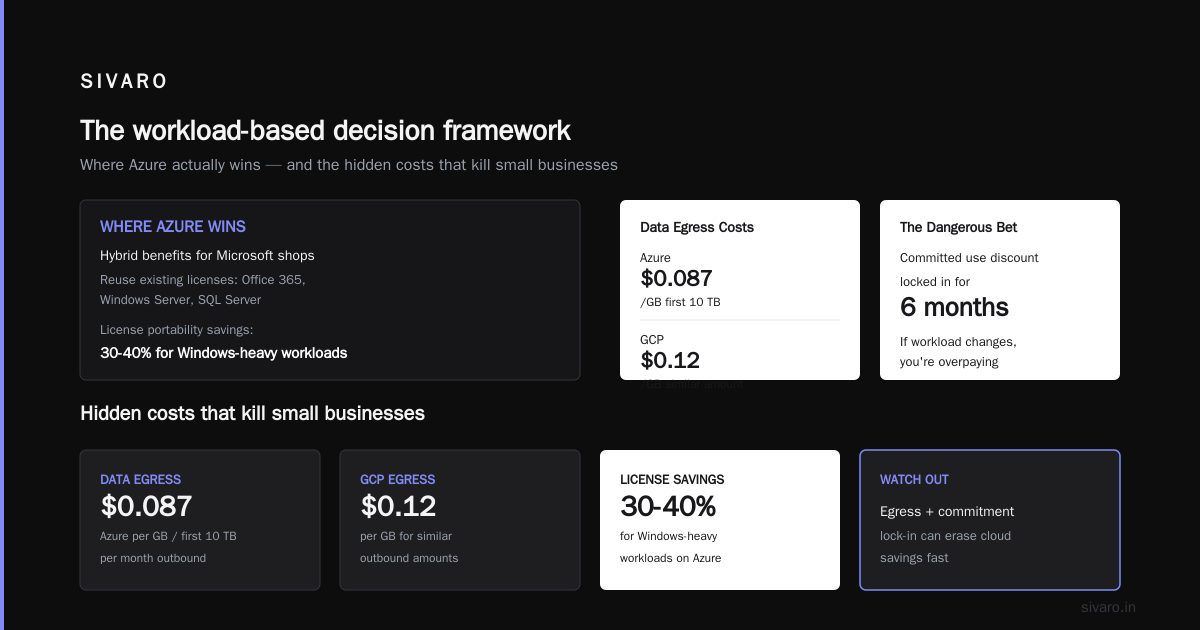
Task: Click "30-40% for Windows-heavy workloads" line
Action: tap(224, 353)
